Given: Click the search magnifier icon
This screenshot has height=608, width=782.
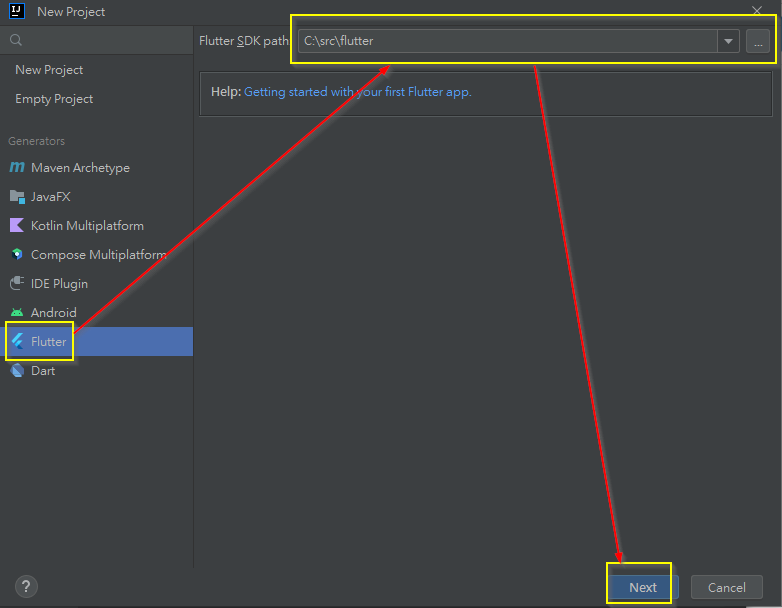Looking at the screenshot, I should (16, 40).
